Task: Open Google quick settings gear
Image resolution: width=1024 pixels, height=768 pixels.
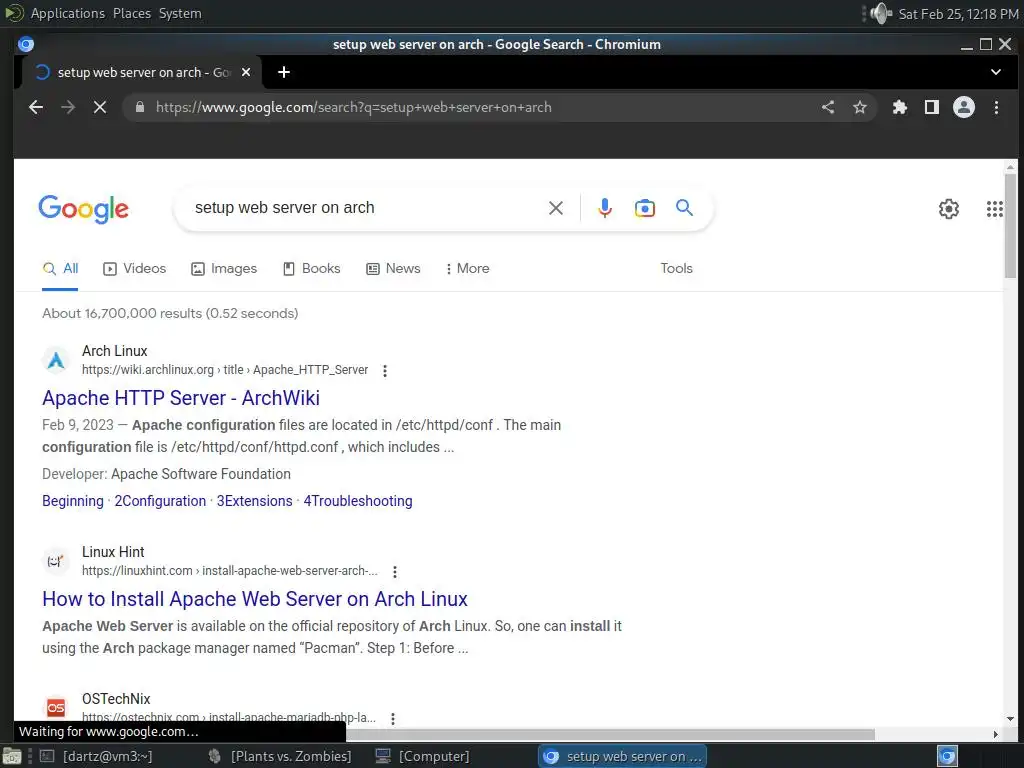Action: [949, 209]
